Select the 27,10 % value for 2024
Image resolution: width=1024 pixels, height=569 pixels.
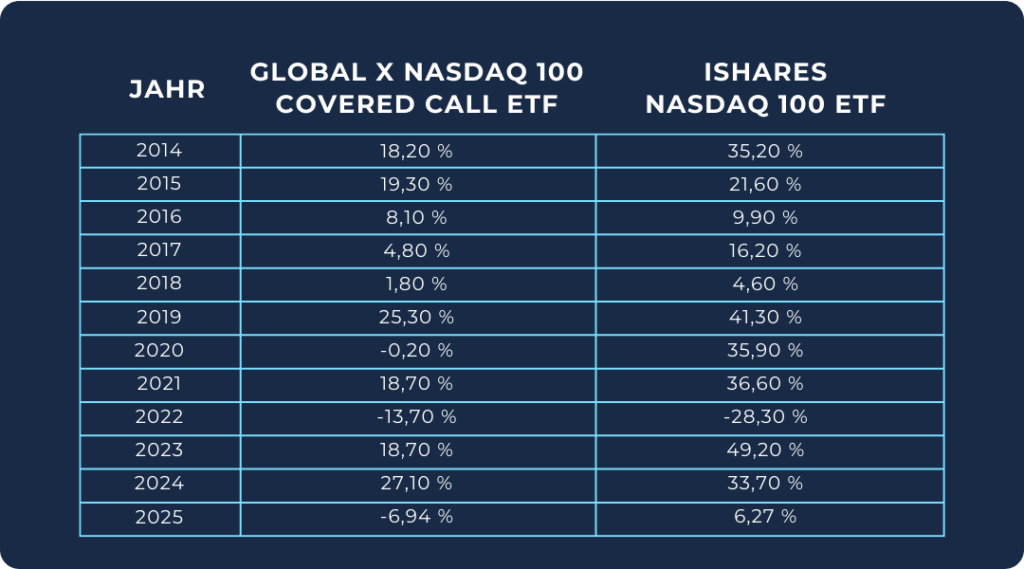coord(418,484)
